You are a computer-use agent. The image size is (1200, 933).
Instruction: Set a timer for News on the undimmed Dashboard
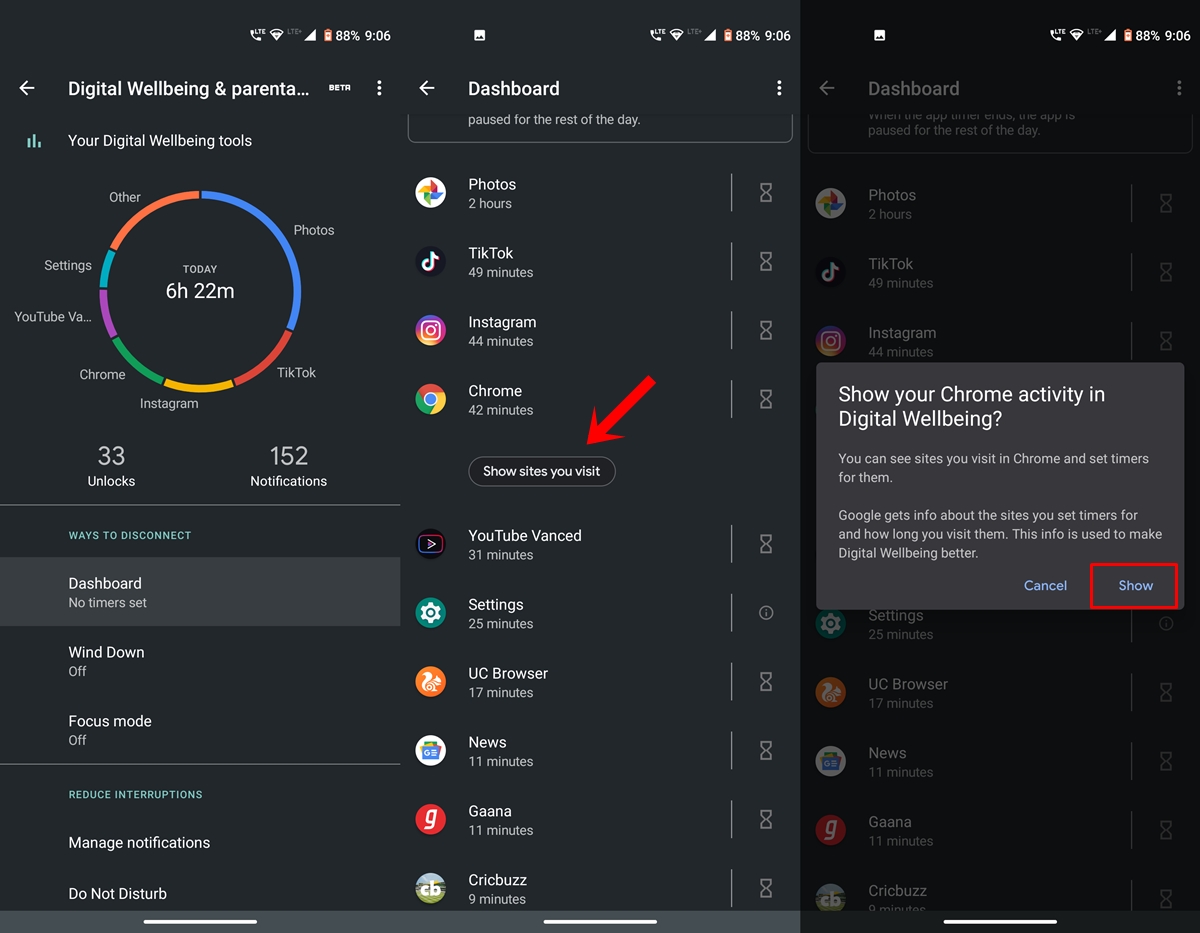coord(766,751)
